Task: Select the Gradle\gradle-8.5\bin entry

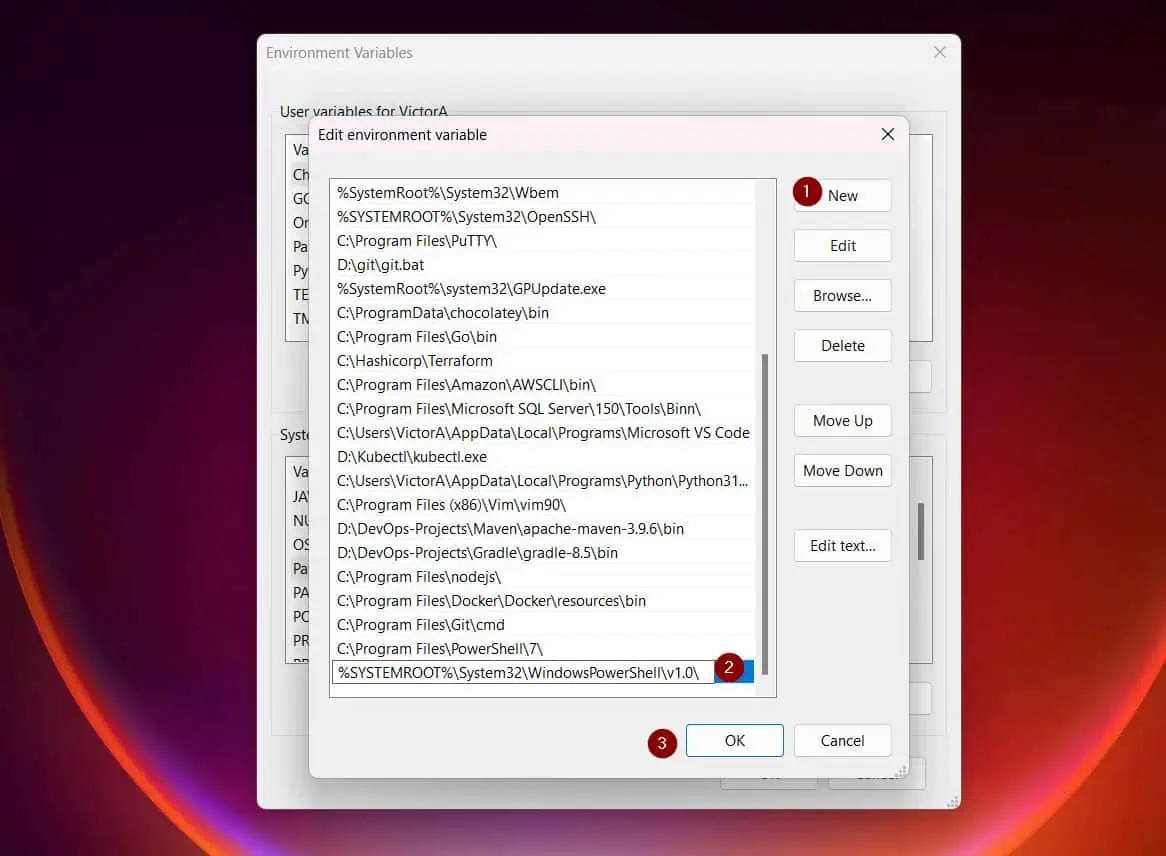Action: point(543,553)
